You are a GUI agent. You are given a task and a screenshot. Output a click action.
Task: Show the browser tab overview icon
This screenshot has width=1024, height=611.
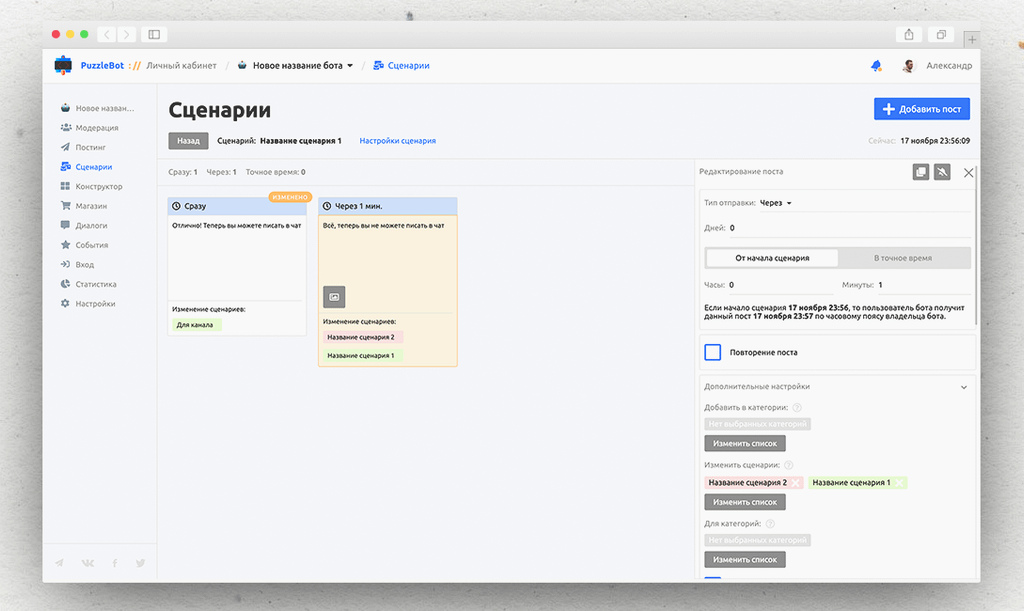941,35
